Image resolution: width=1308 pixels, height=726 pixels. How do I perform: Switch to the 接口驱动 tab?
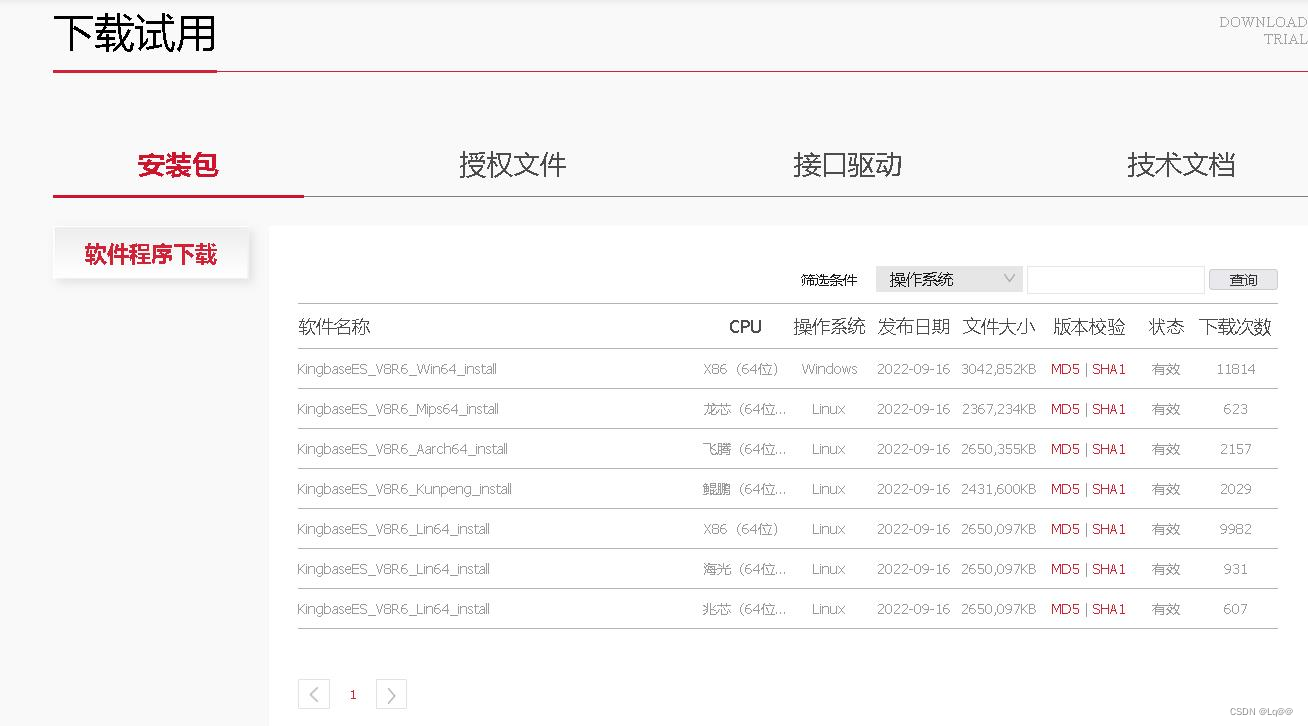pyautogui.click(x=848, y=165)
